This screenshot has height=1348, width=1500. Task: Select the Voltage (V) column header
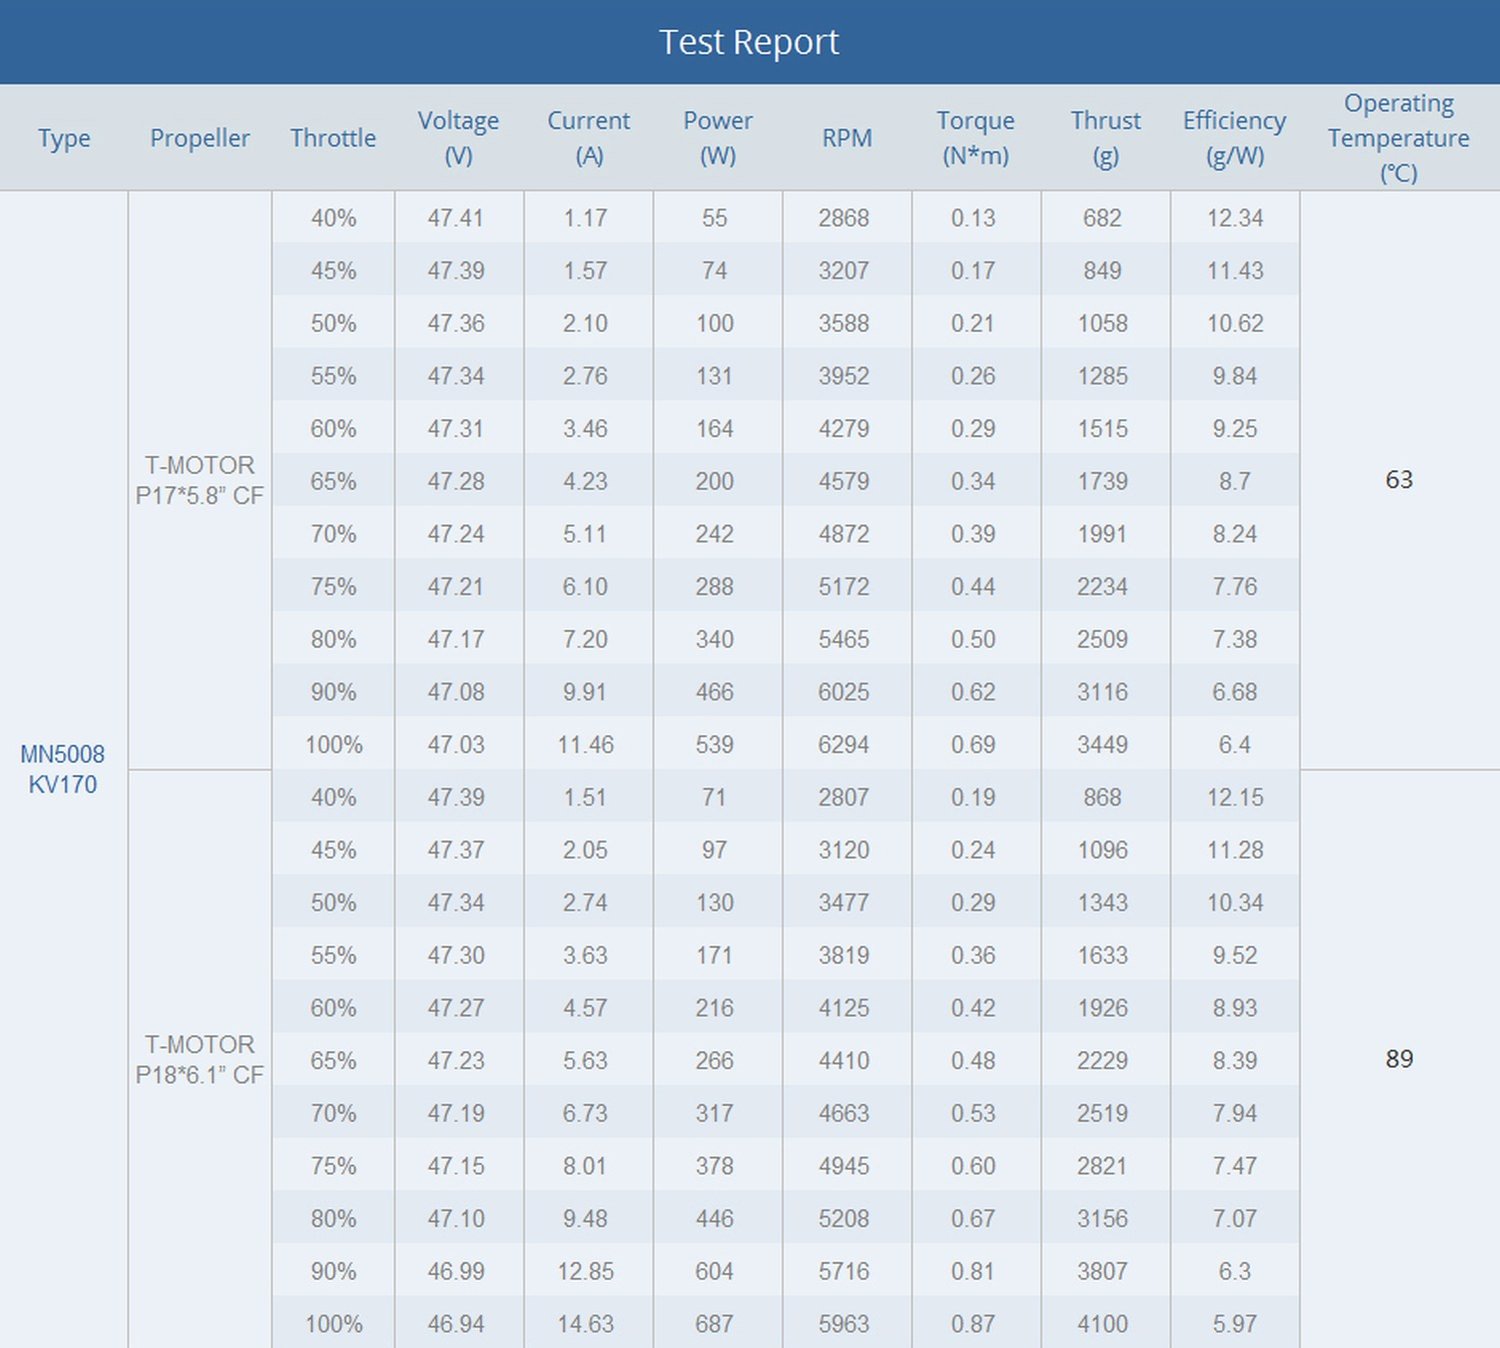tap(458, 138)
